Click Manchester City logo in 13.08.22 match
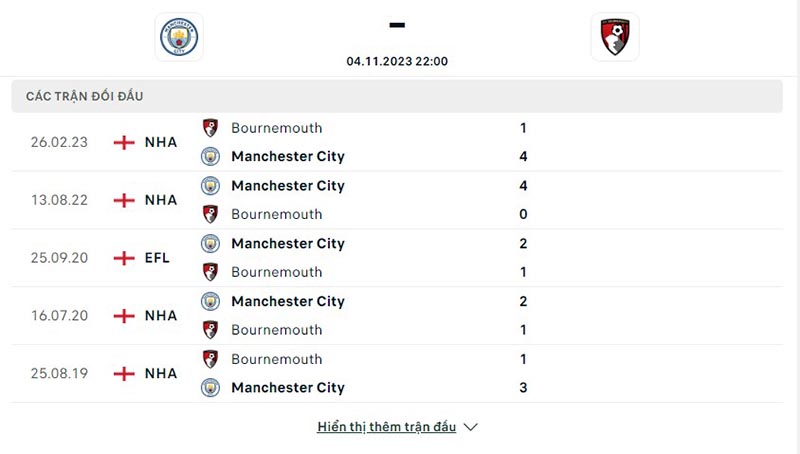 [x=210, y=186]
